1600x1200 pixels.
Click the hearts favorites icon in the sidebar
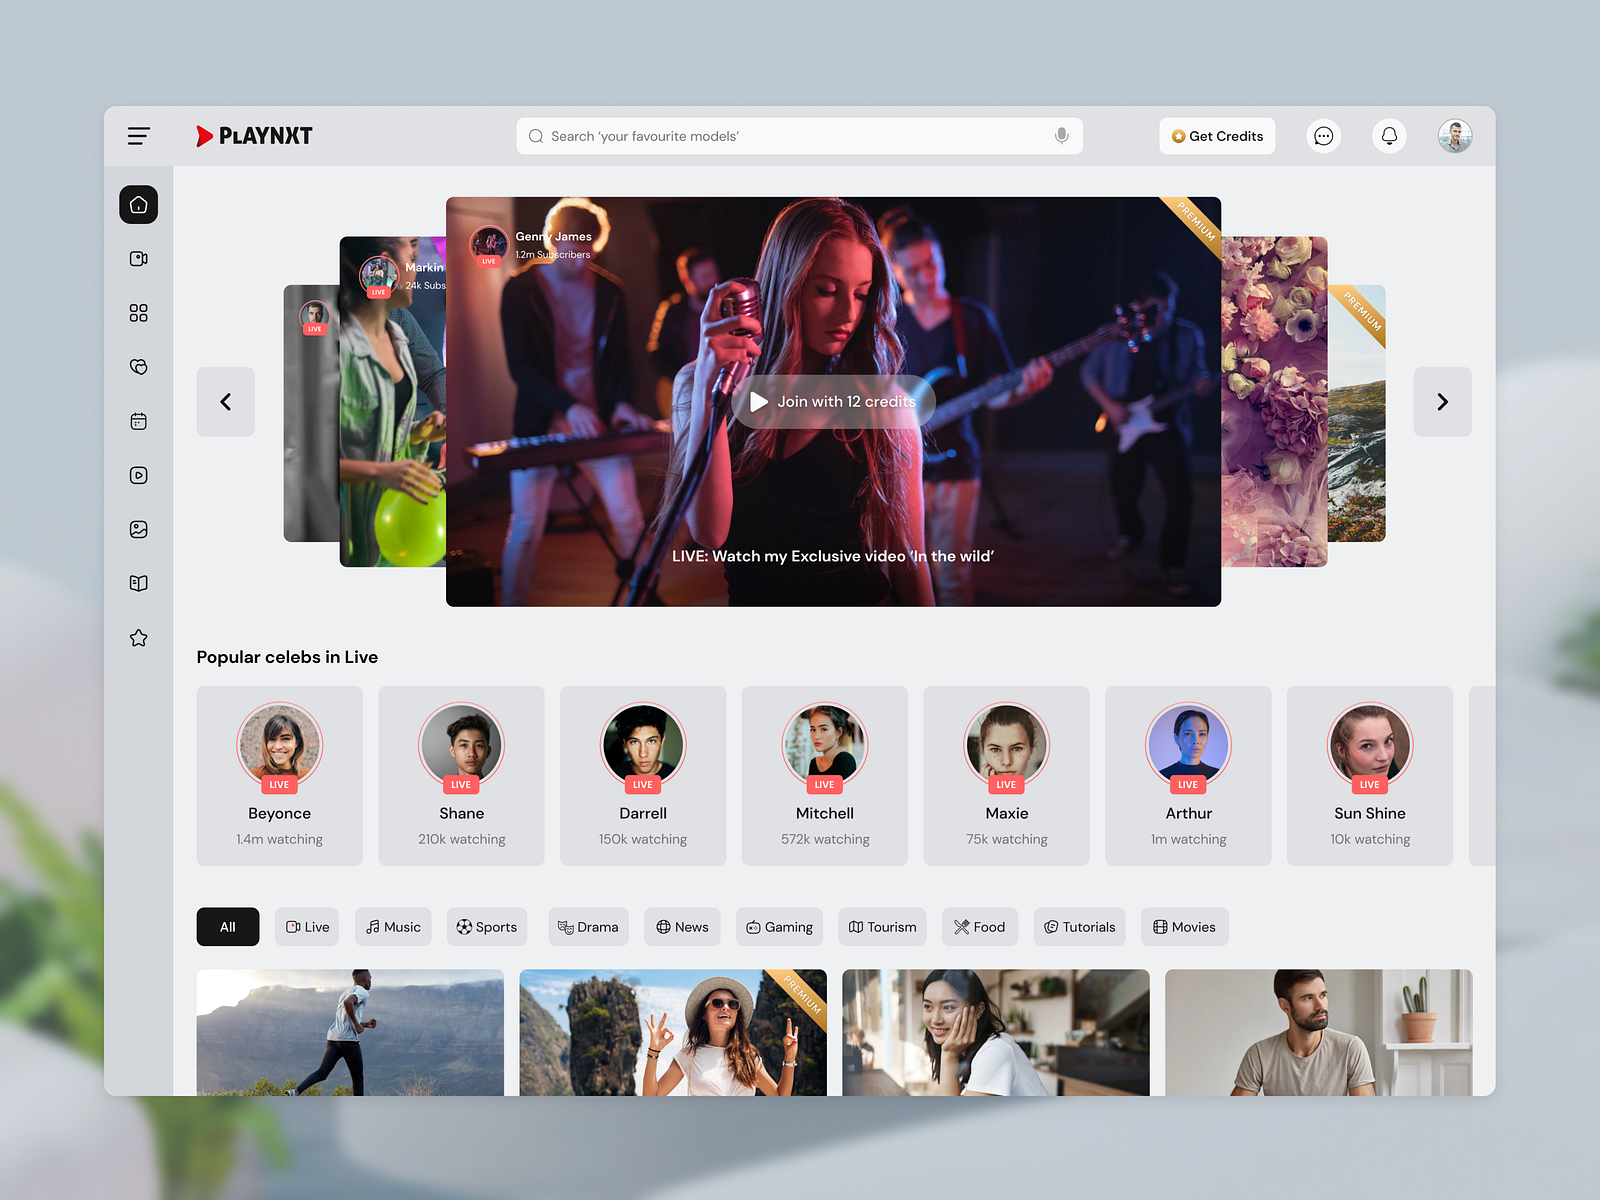coord(138,367)
